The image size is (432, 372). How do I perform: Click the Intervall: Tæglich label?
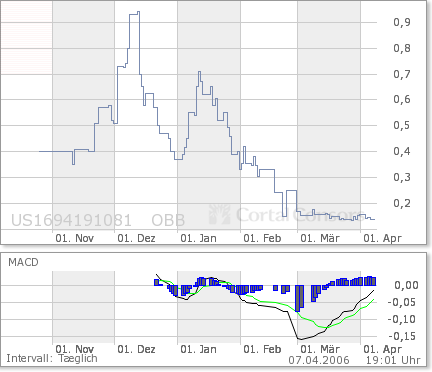52,359
